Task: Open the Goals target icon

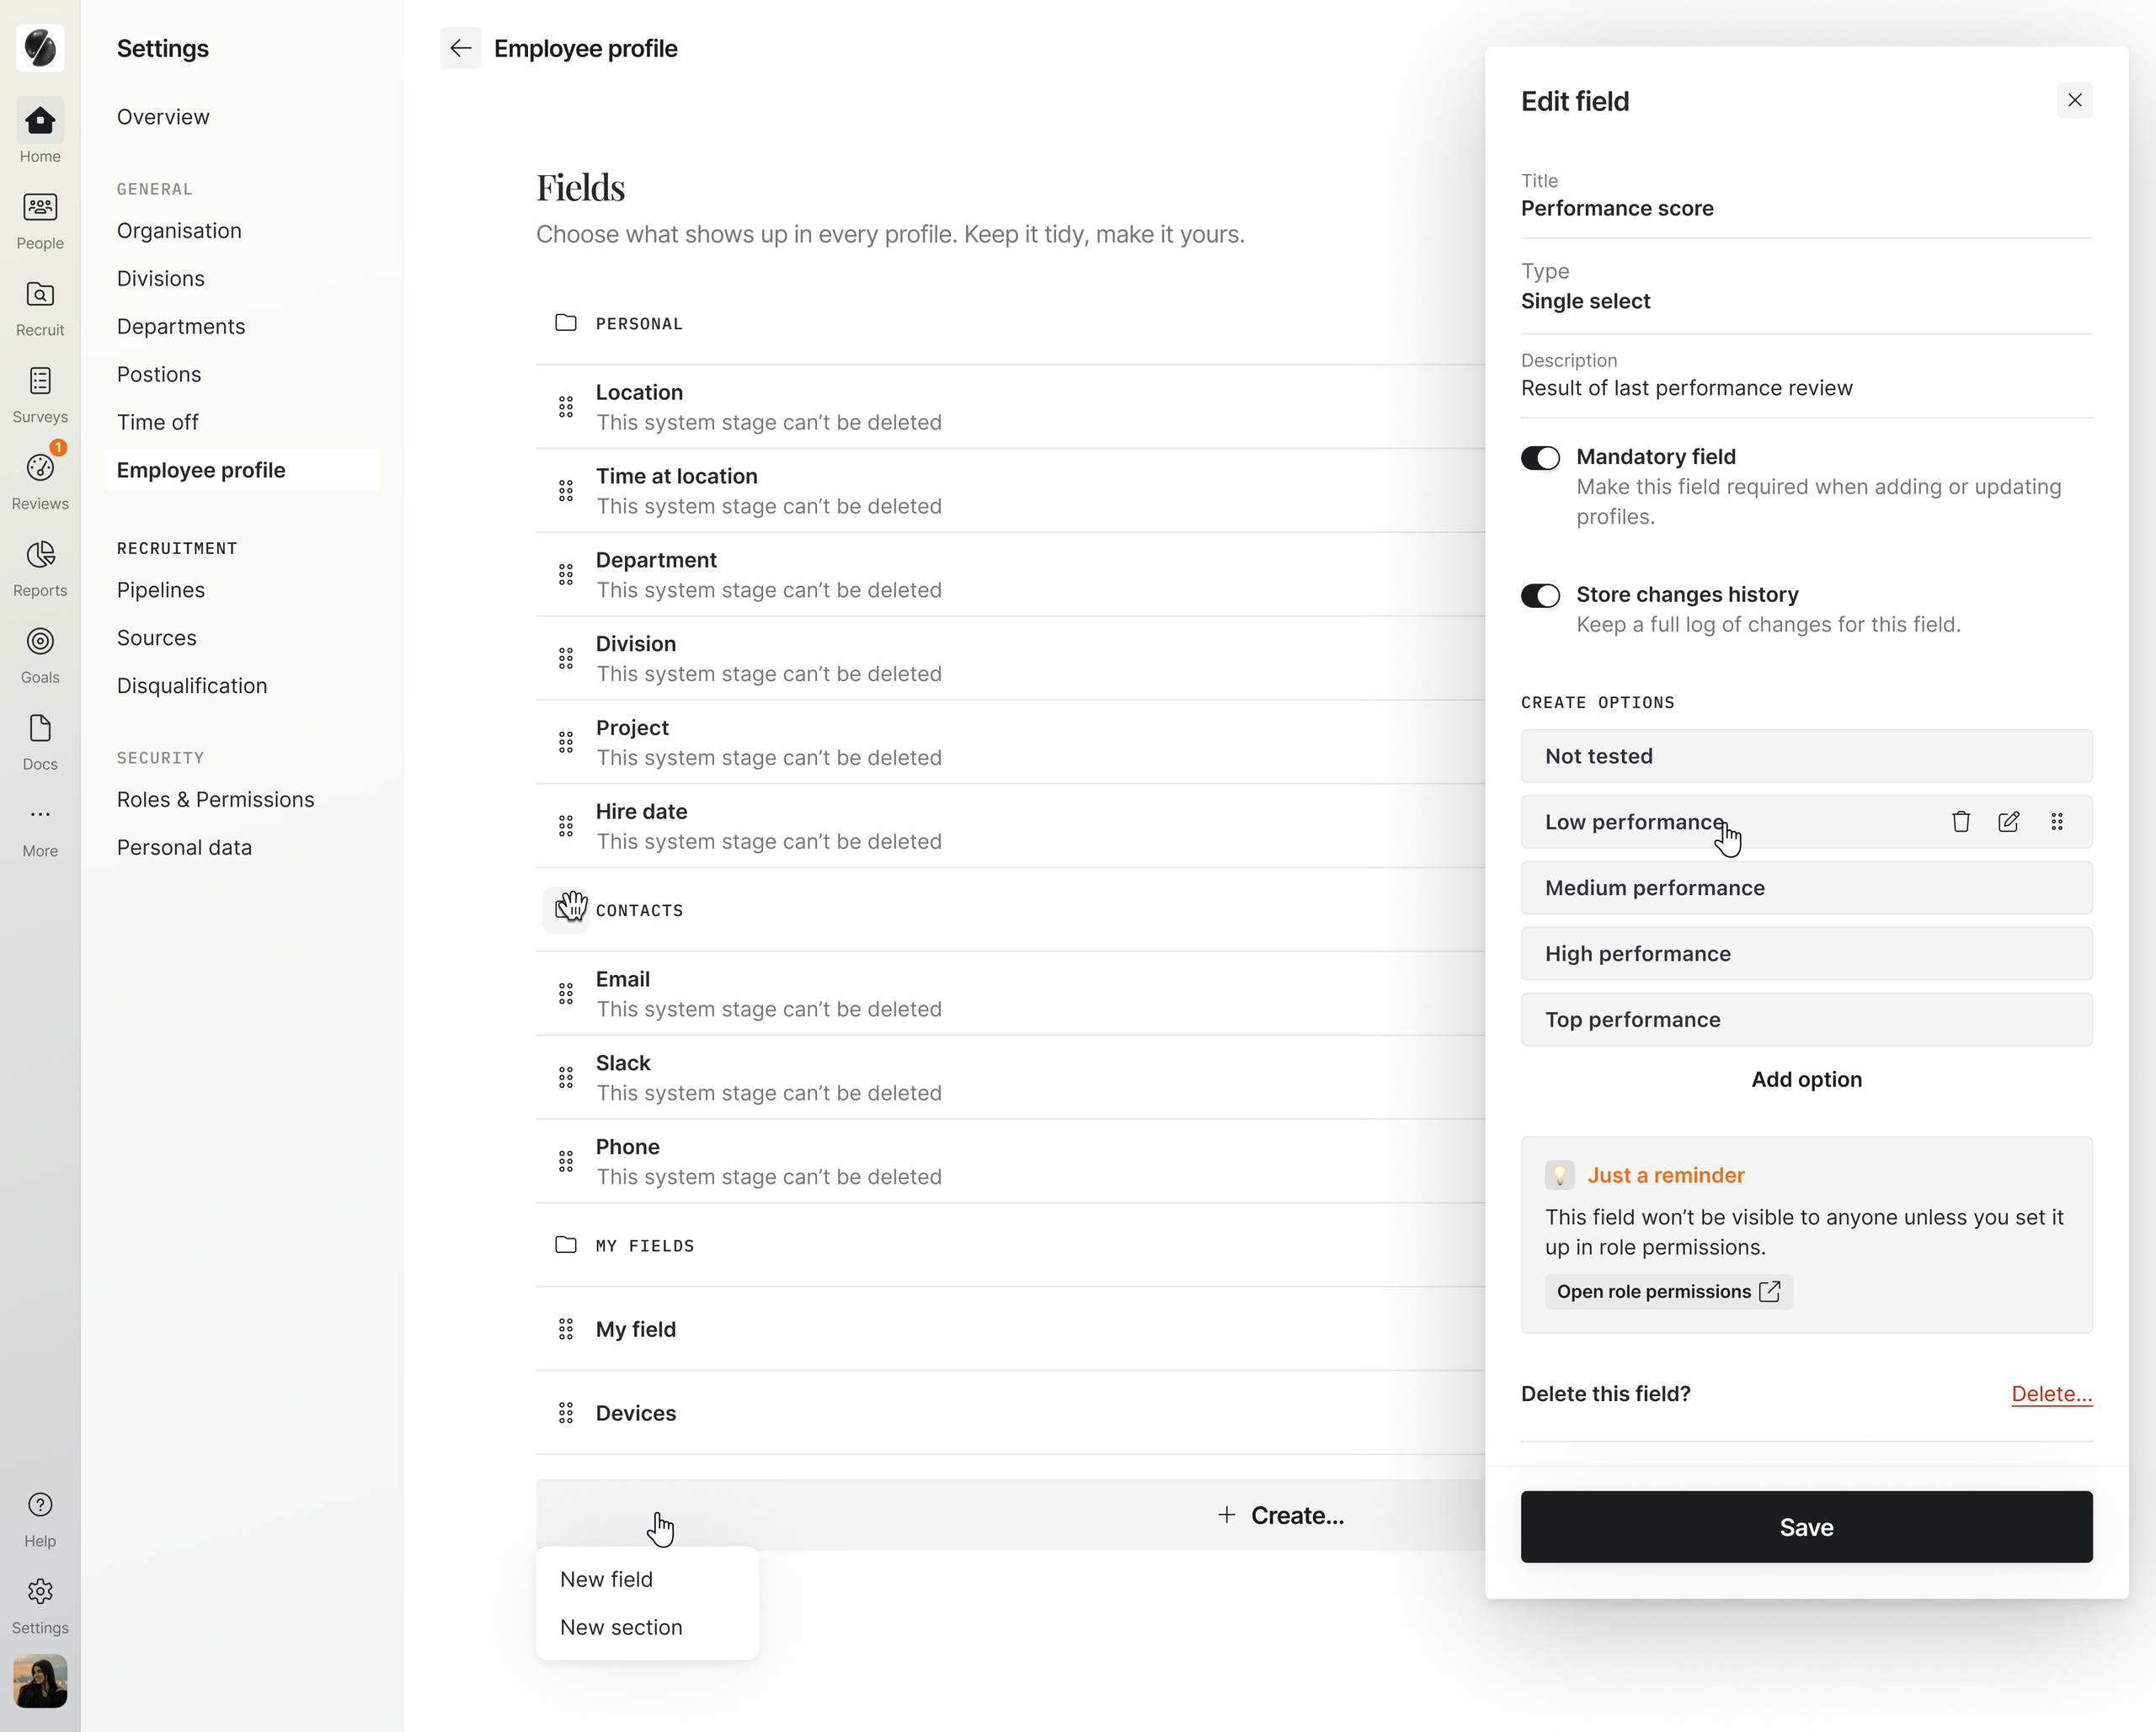Action: pyautogui.click(x=40, y=641)
